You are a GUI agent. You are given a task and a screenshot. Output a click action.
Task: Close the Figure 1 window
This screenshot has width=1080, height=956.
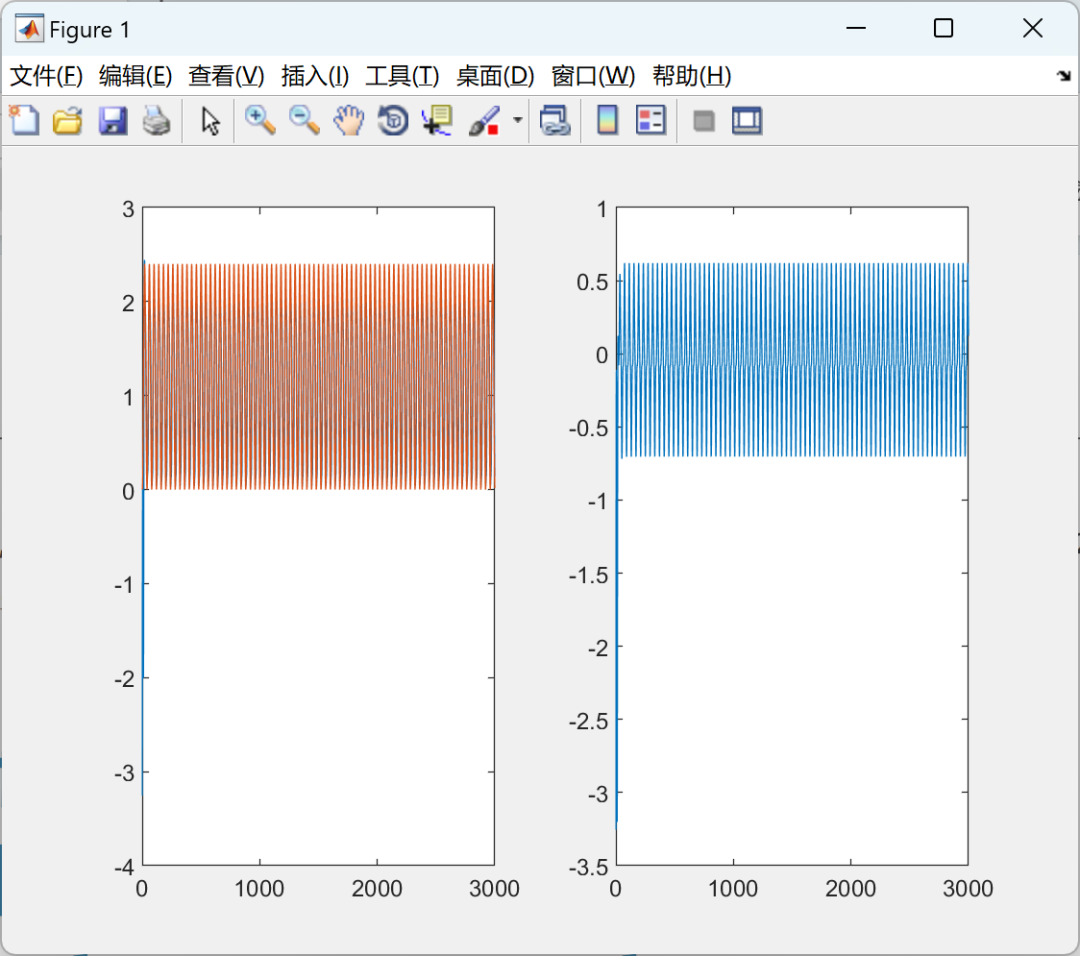pos(1032,28)
